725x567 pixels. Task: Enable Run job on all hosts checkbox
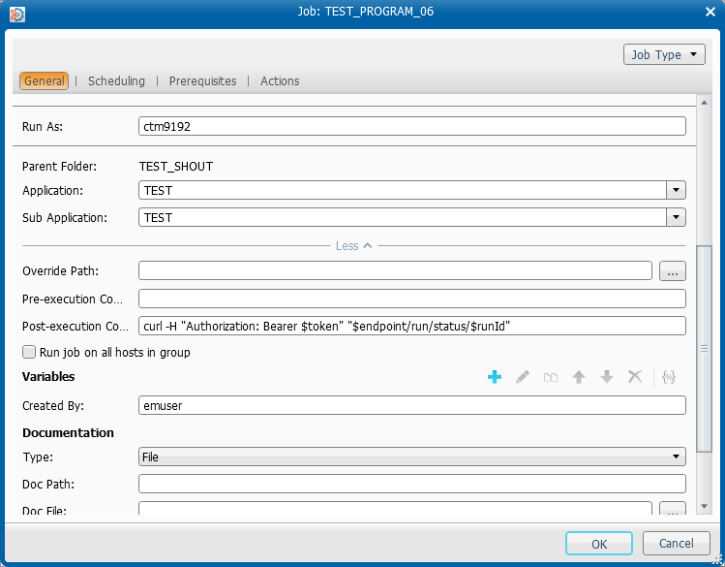coord(29,352)
